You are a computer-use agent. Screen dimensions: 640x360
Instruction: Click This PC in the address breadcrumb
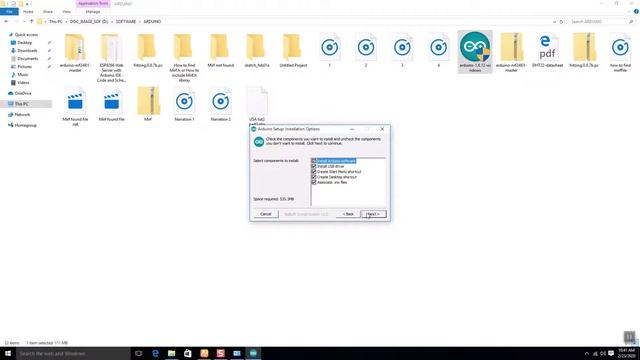(x=56, y=21)
